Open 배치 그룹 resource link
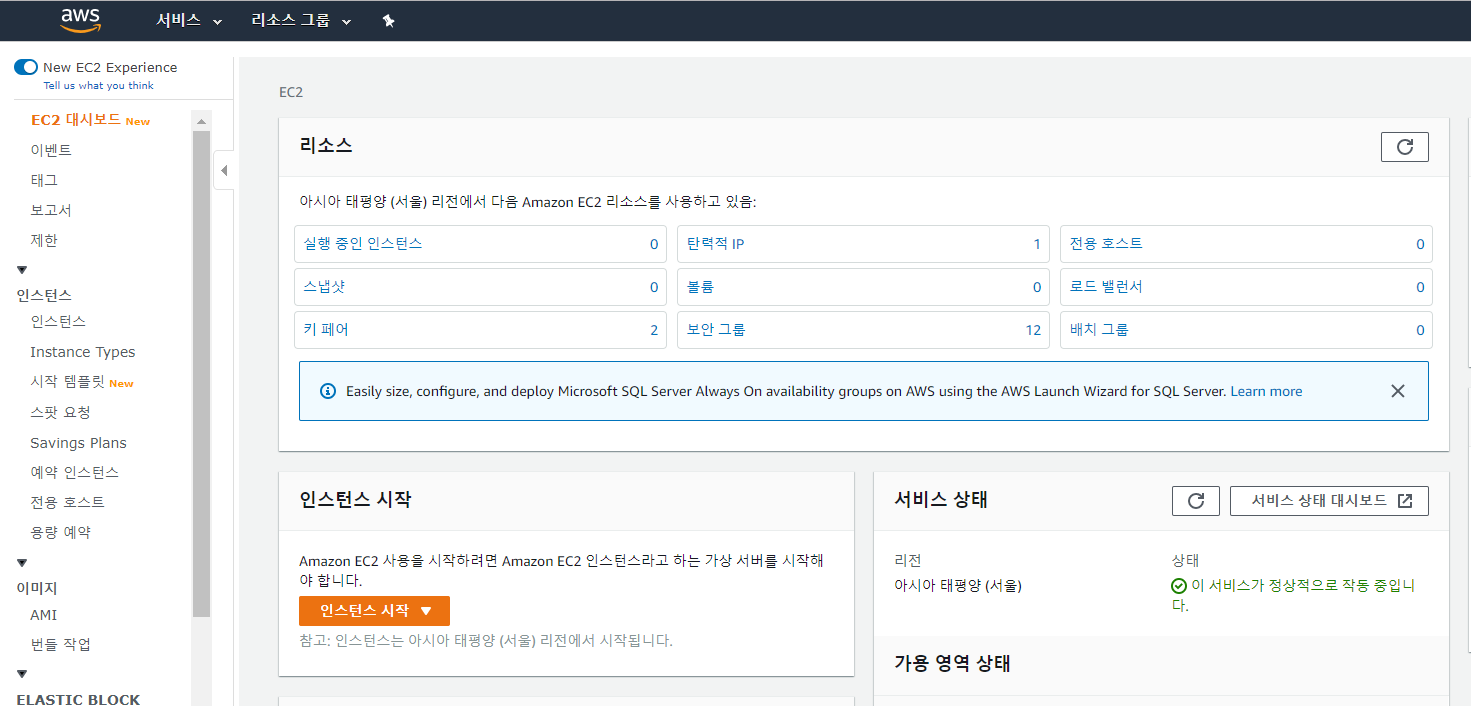Screen dimensions: 1471x706 tap(1099, 329)
